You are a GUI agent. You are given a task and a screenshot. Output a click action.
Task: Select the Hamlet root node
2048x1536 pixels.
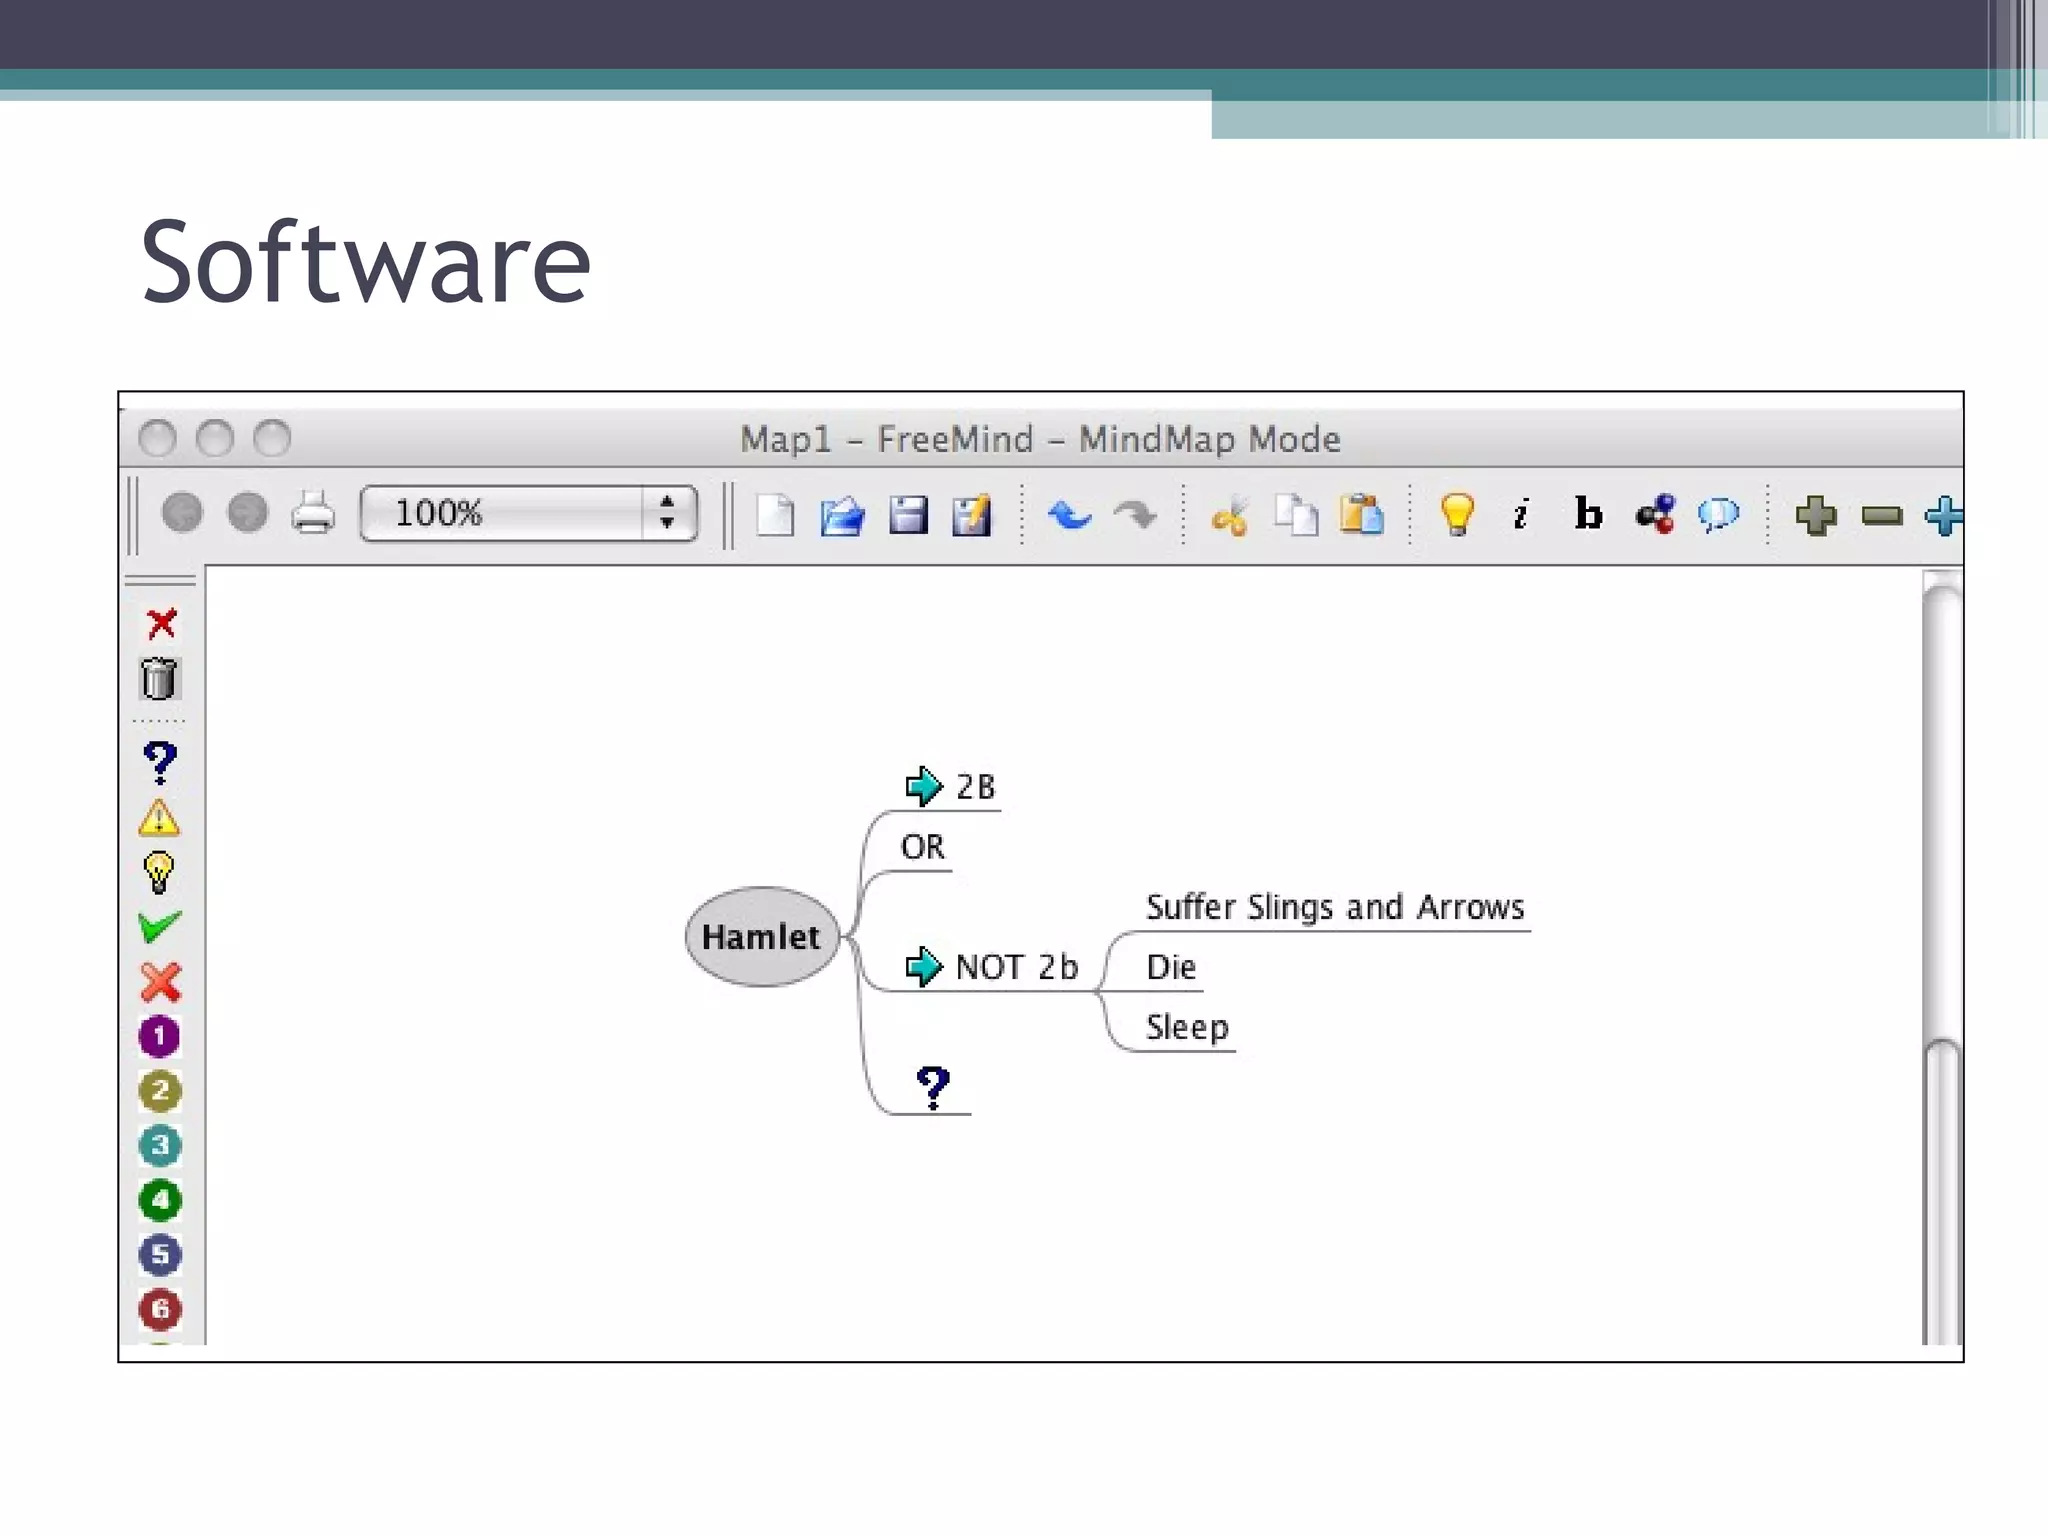pos(762,937)
